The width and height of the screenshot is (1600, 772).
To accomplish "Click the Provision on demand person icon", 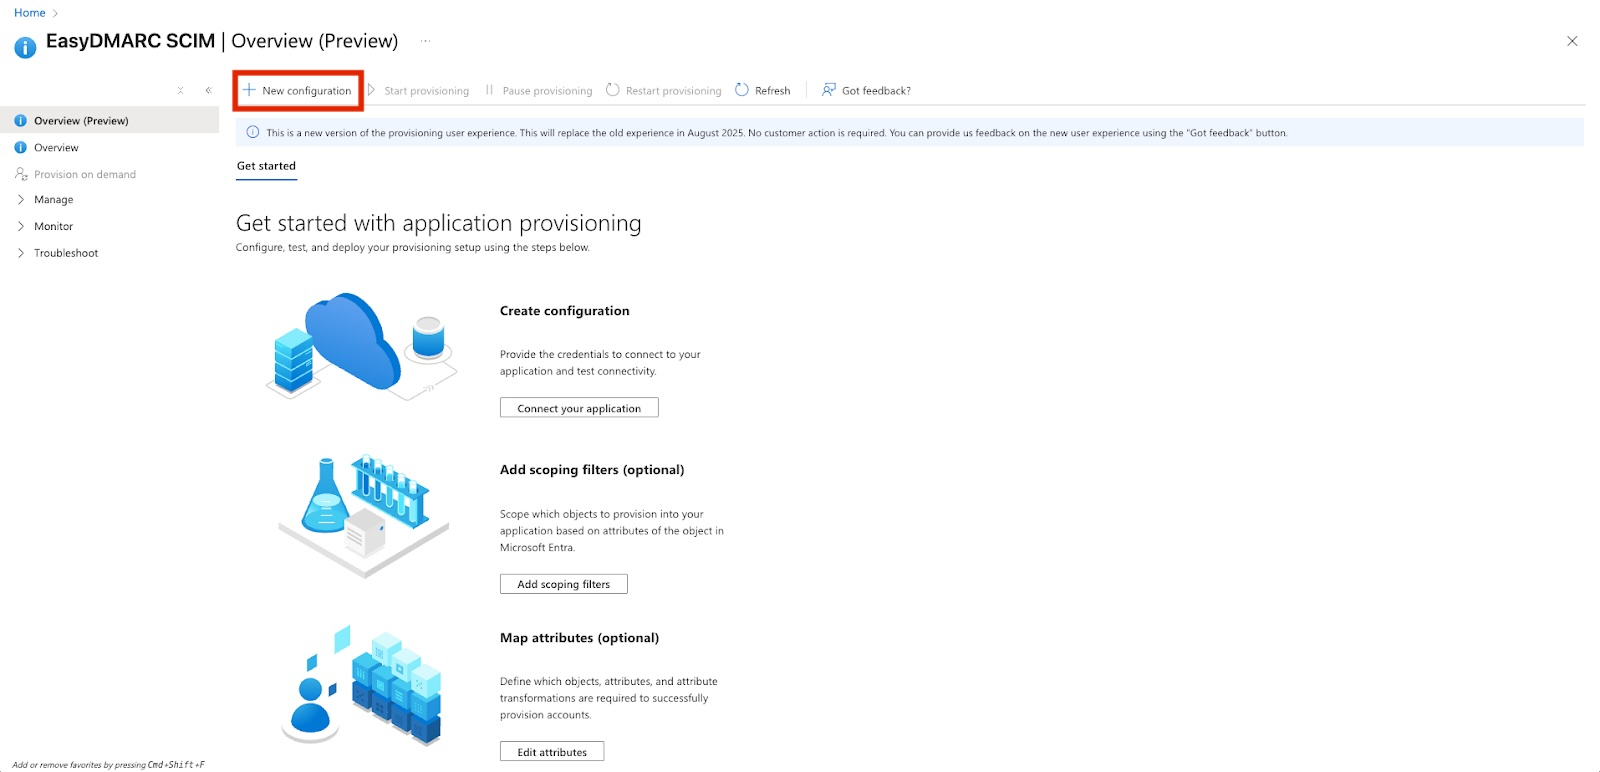I will [21, 174].
